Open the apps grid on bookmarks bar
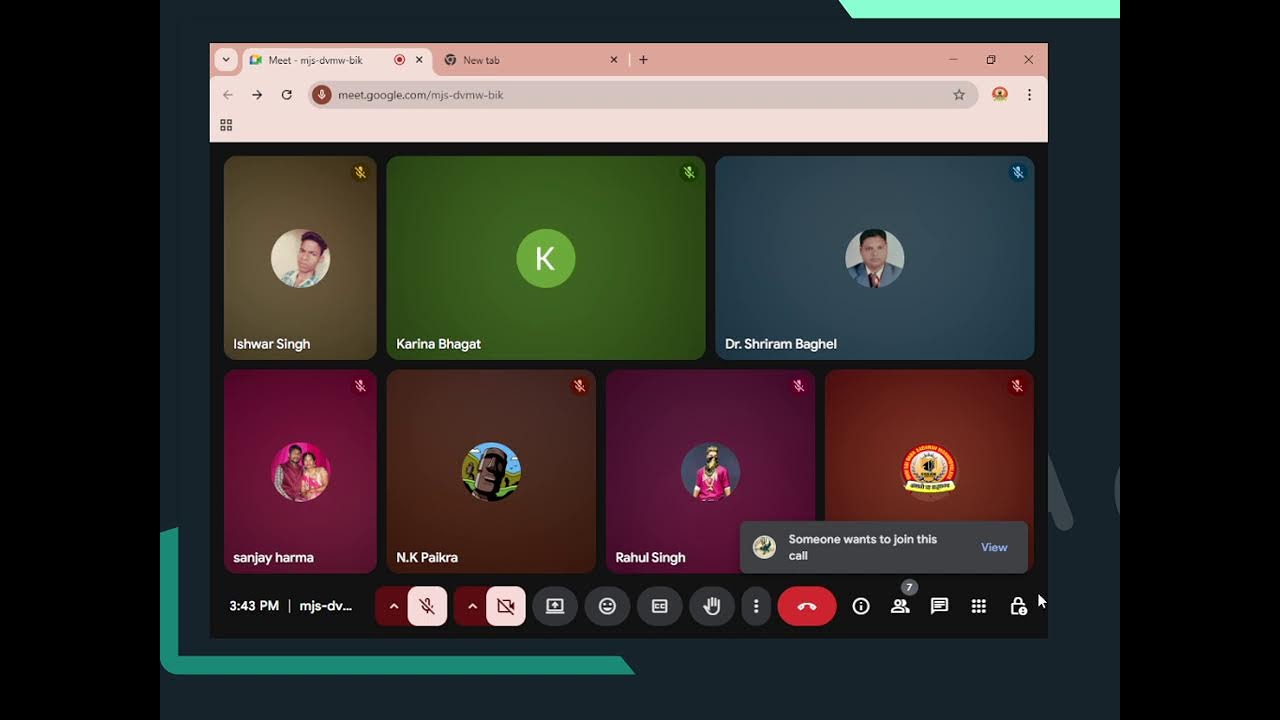 (x=226, y=125)
